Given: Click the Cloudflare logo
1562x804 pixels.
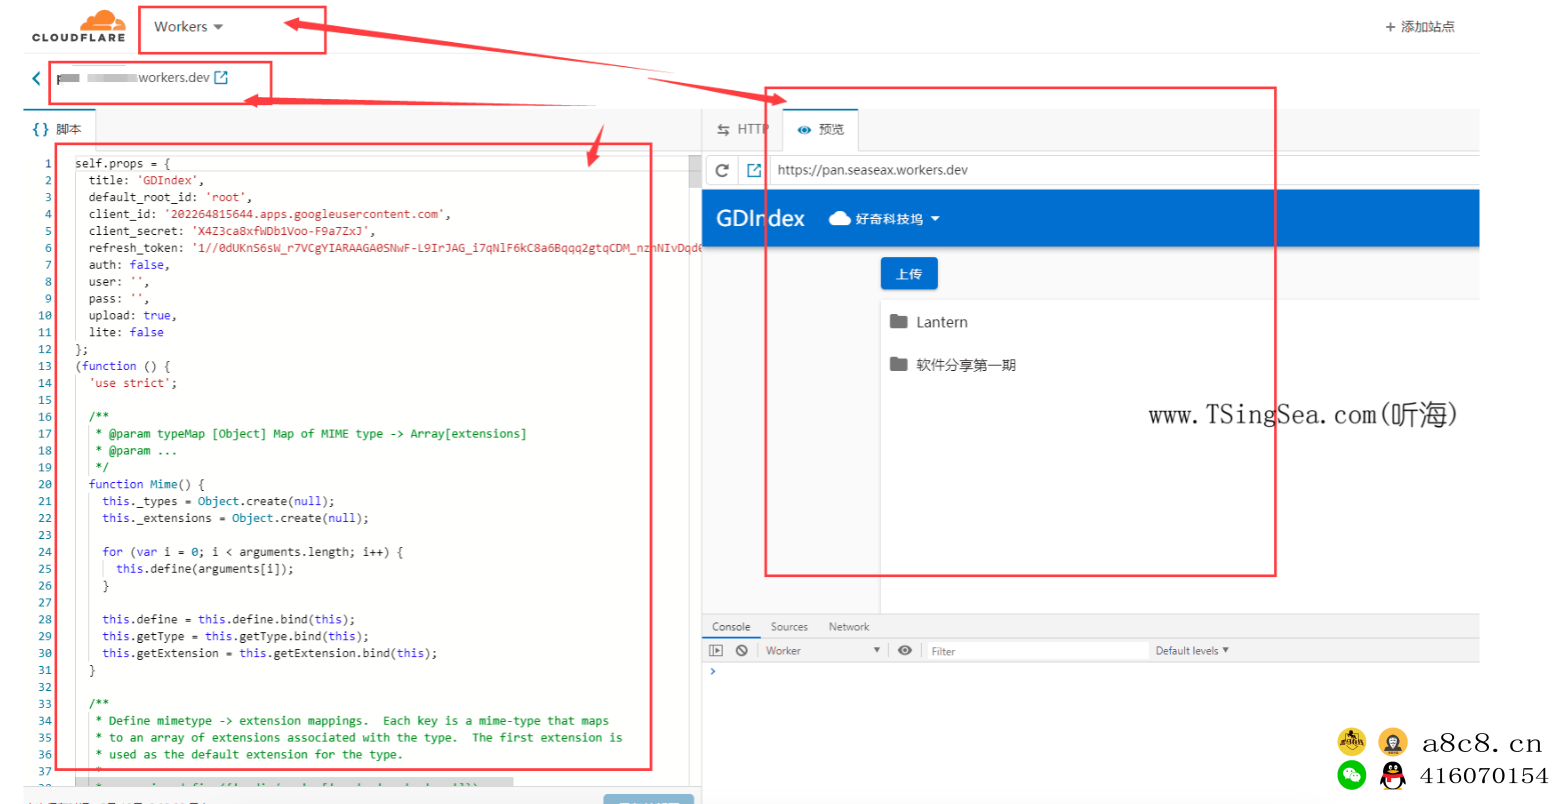Looking at the screenshot, I should [x=79, y=26].
